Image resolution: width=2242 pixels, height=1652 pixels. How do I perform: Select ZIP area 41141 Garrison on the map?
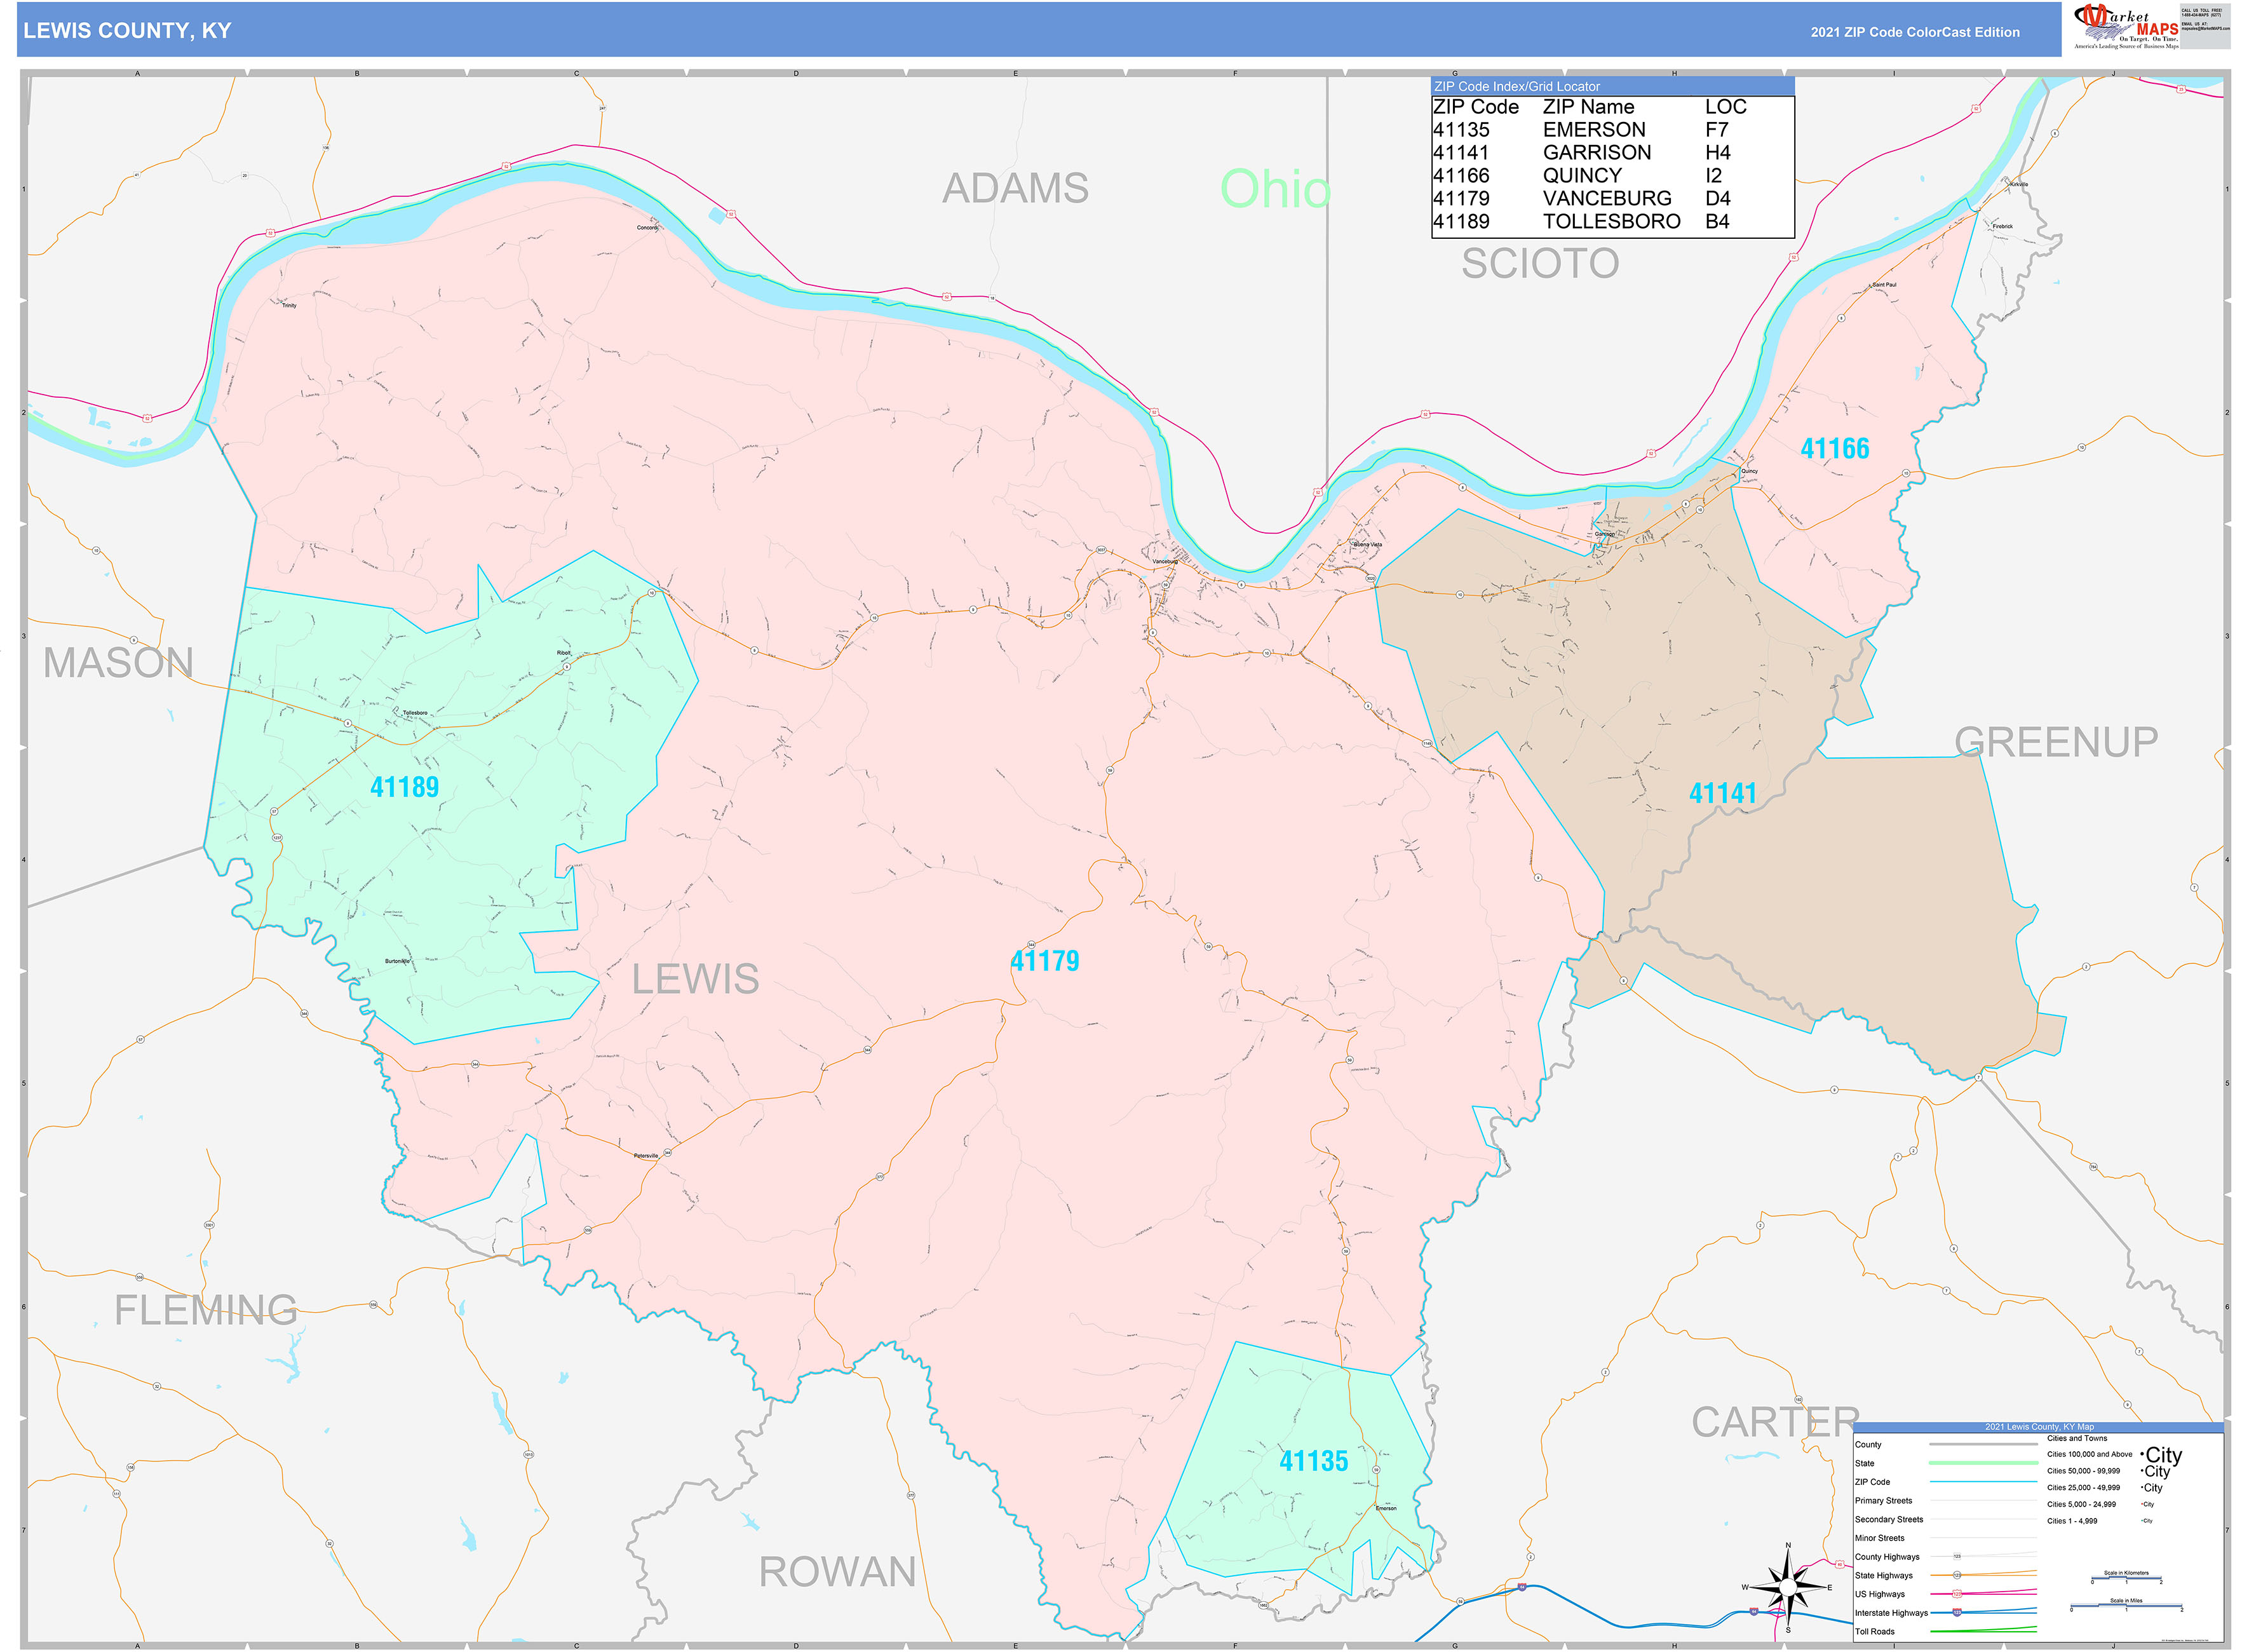[x=1723, y=792]
